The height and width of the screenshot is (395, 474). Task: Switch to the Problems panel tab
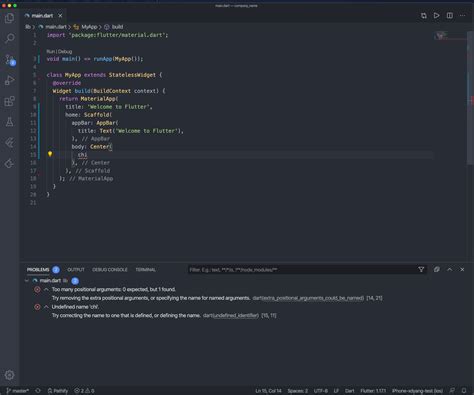[38, 270]
